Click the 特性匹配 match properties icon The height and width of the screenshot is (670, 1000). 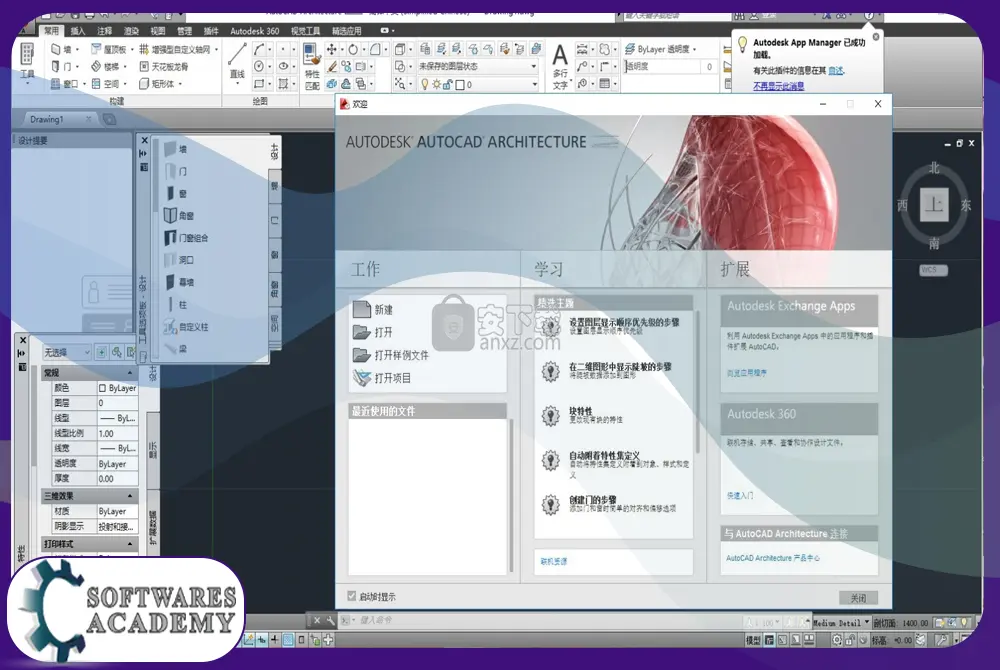(312, 66)
